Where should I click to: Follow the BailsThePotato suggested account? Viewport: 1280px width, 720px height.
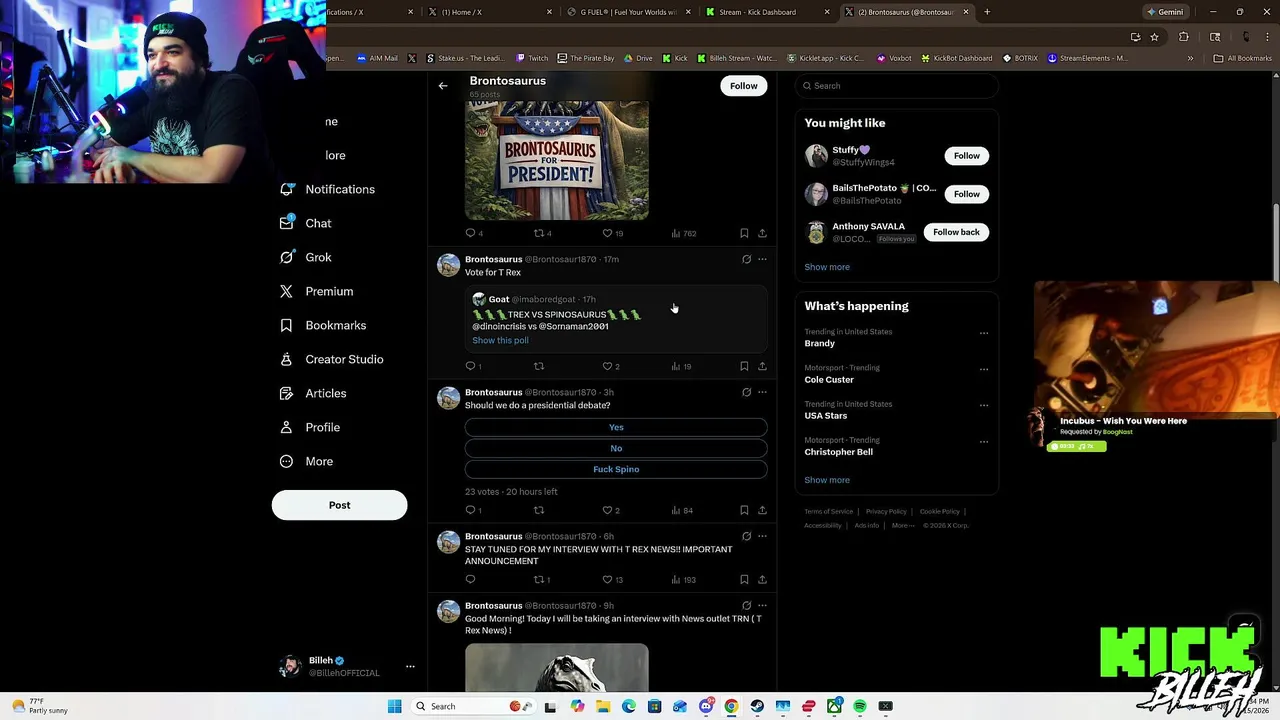point(966,194)
